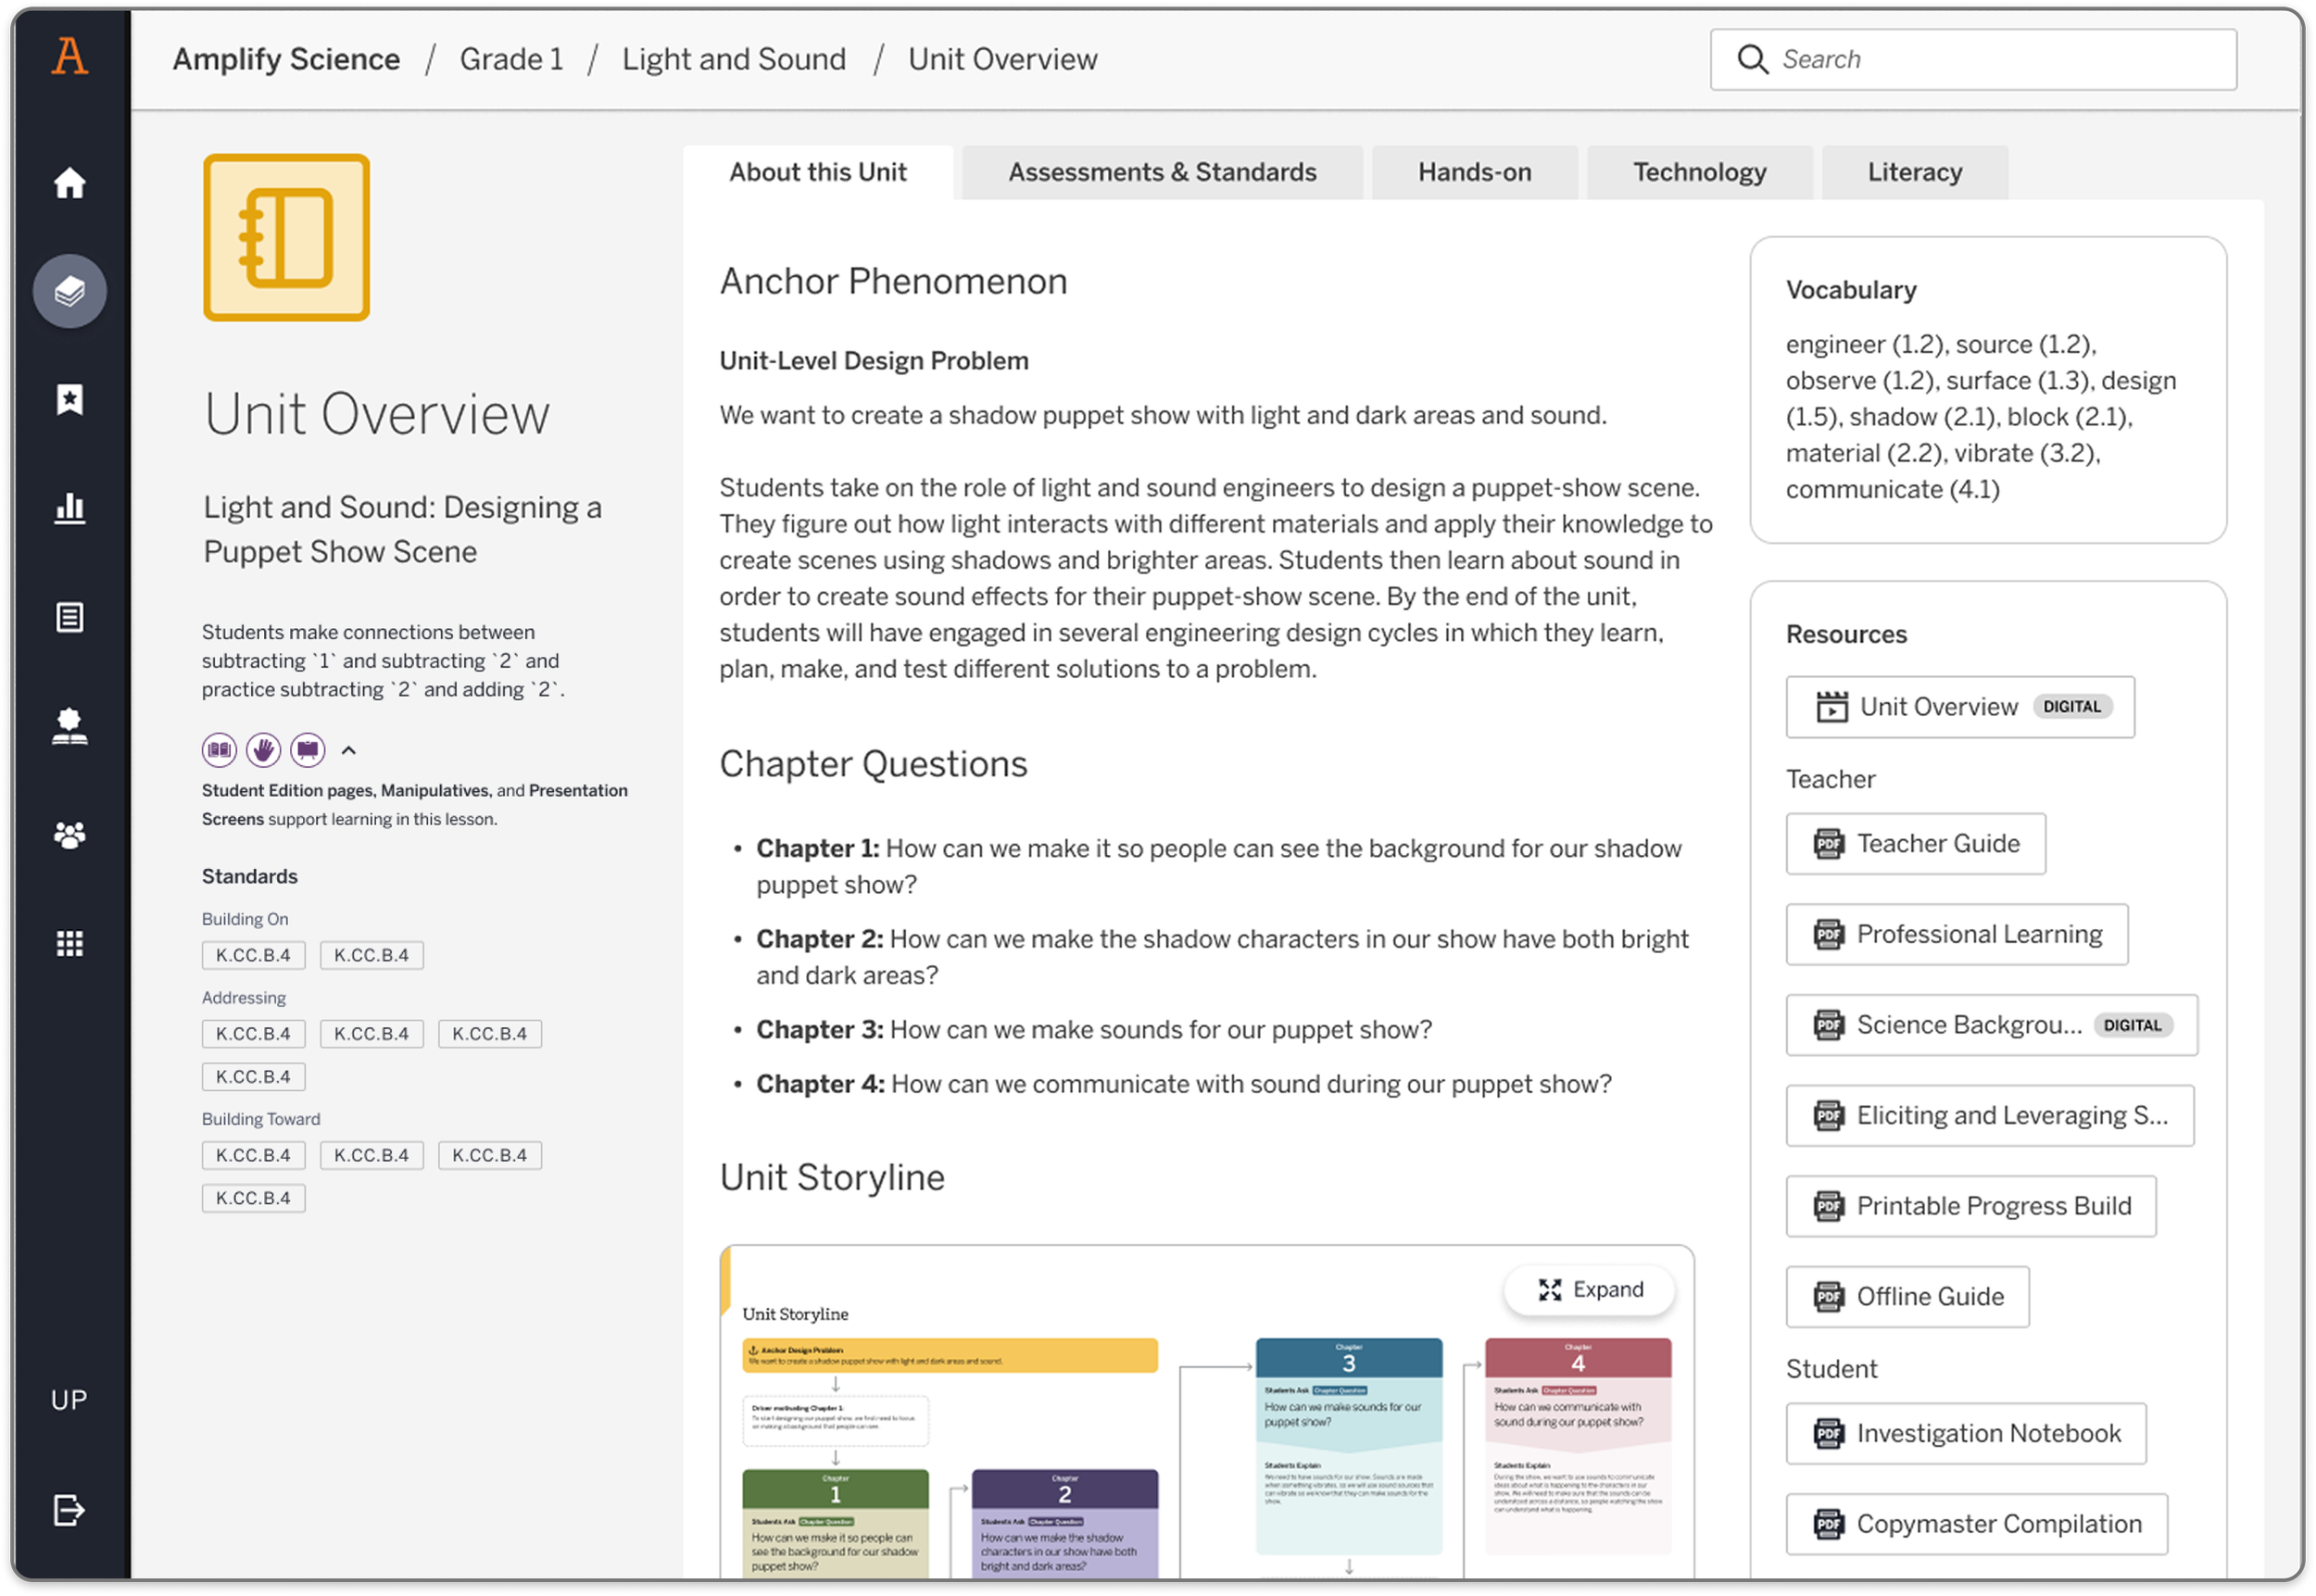Open the bar chart reporting icon
The image size is (2316, 1596).
pos(69,508)
